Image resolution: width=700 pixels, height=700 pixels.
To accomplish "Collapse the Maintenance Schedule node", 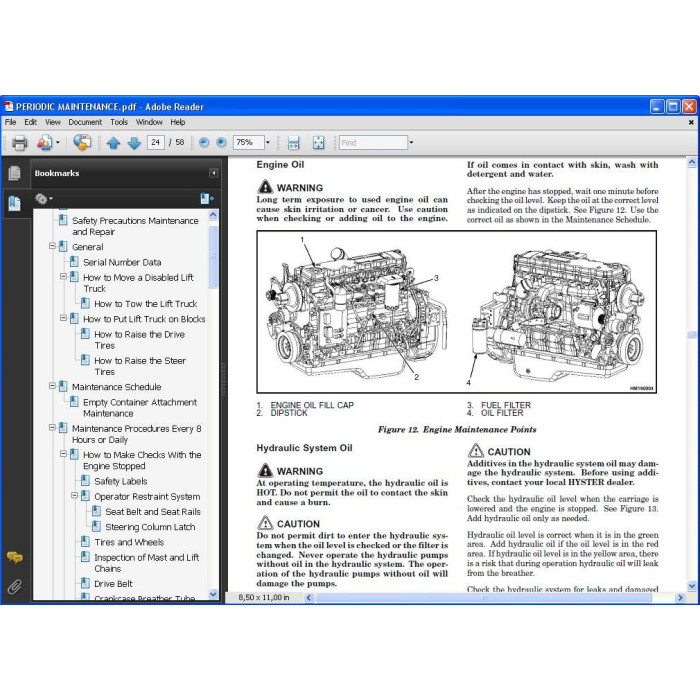I will click(52, 386).
